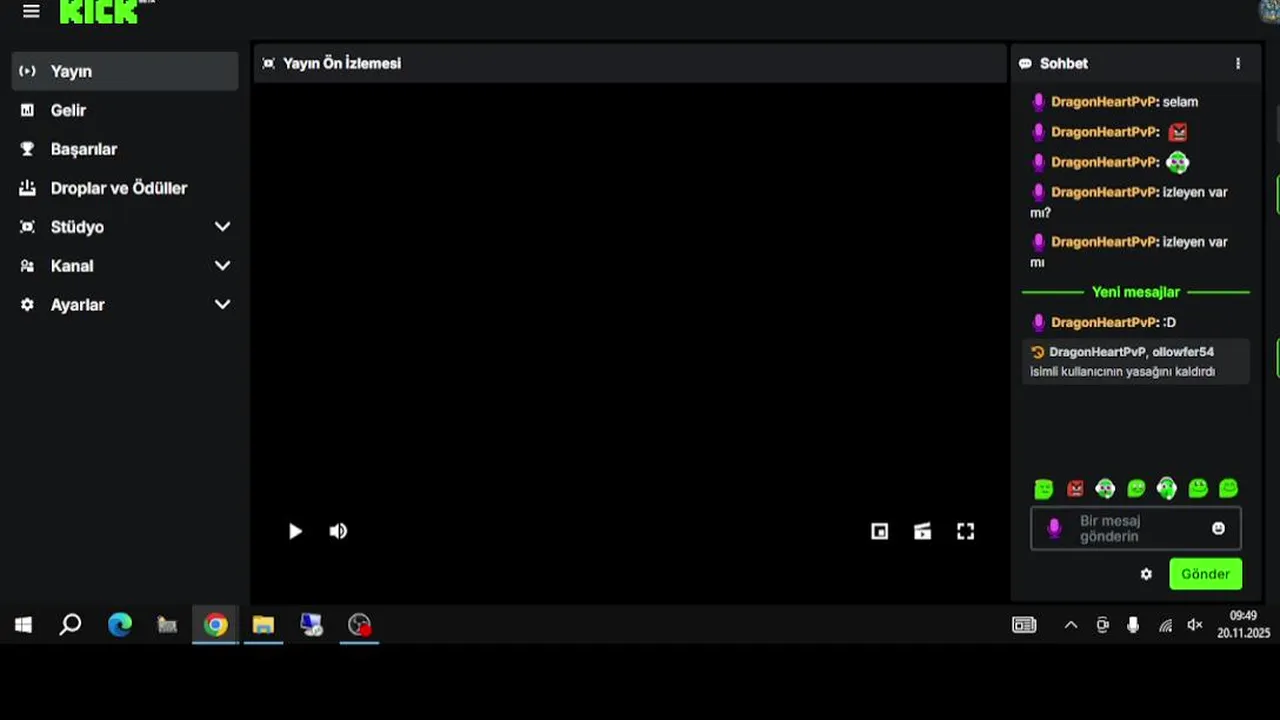Mute the stream preview volume

(x=339, y=531)
